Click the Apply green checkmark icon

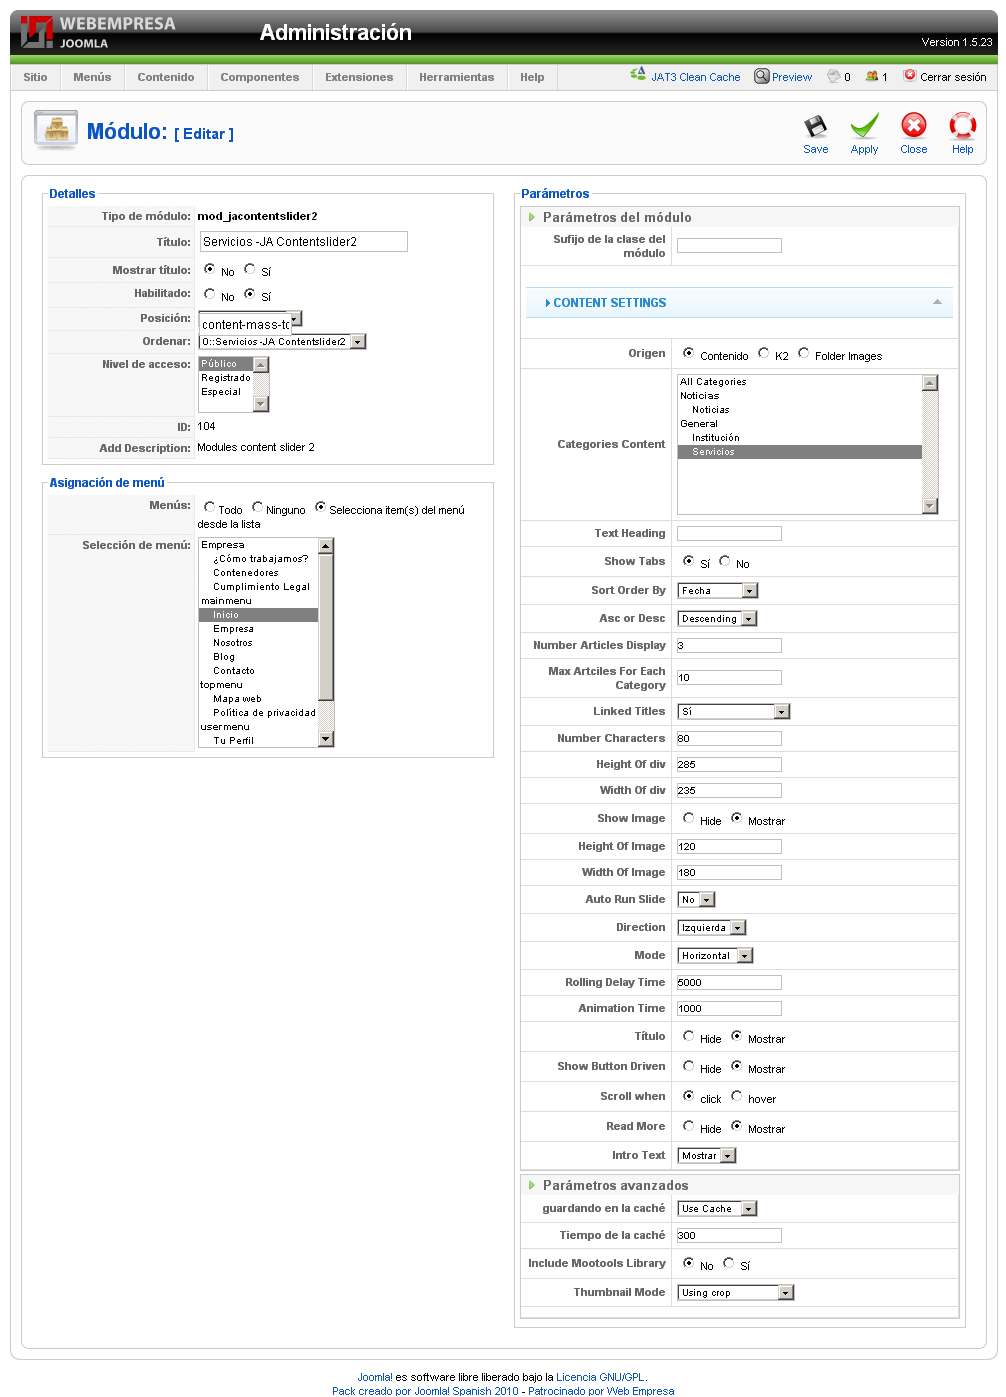[864, 126]
